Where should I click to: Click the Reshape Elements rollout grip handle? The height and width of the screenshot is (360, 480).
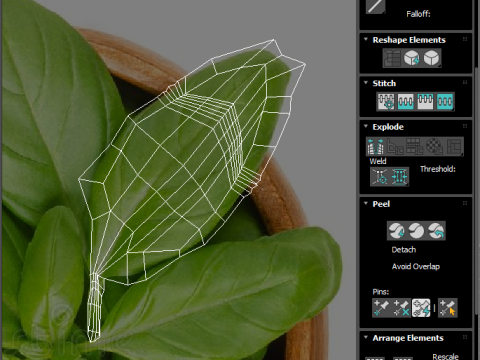465,39
